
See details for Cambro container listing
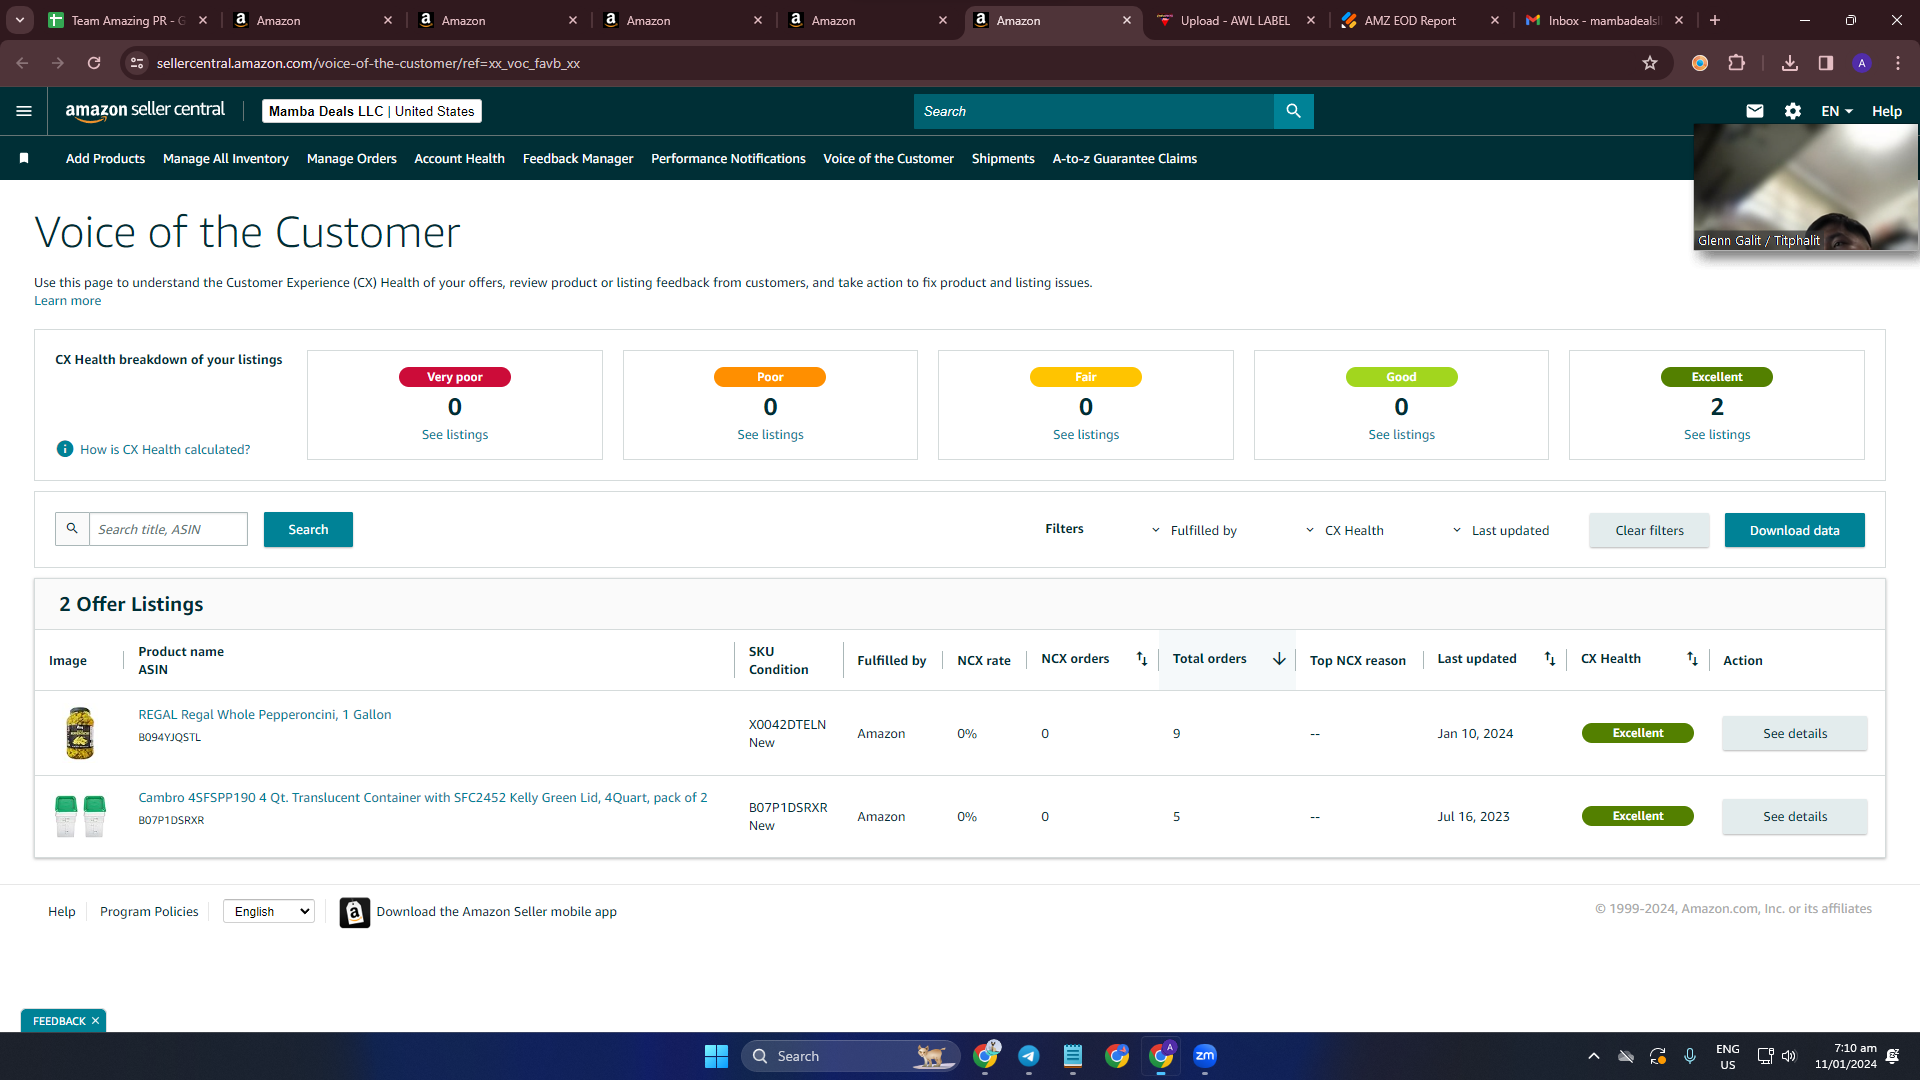click(x=1794, y=817)
